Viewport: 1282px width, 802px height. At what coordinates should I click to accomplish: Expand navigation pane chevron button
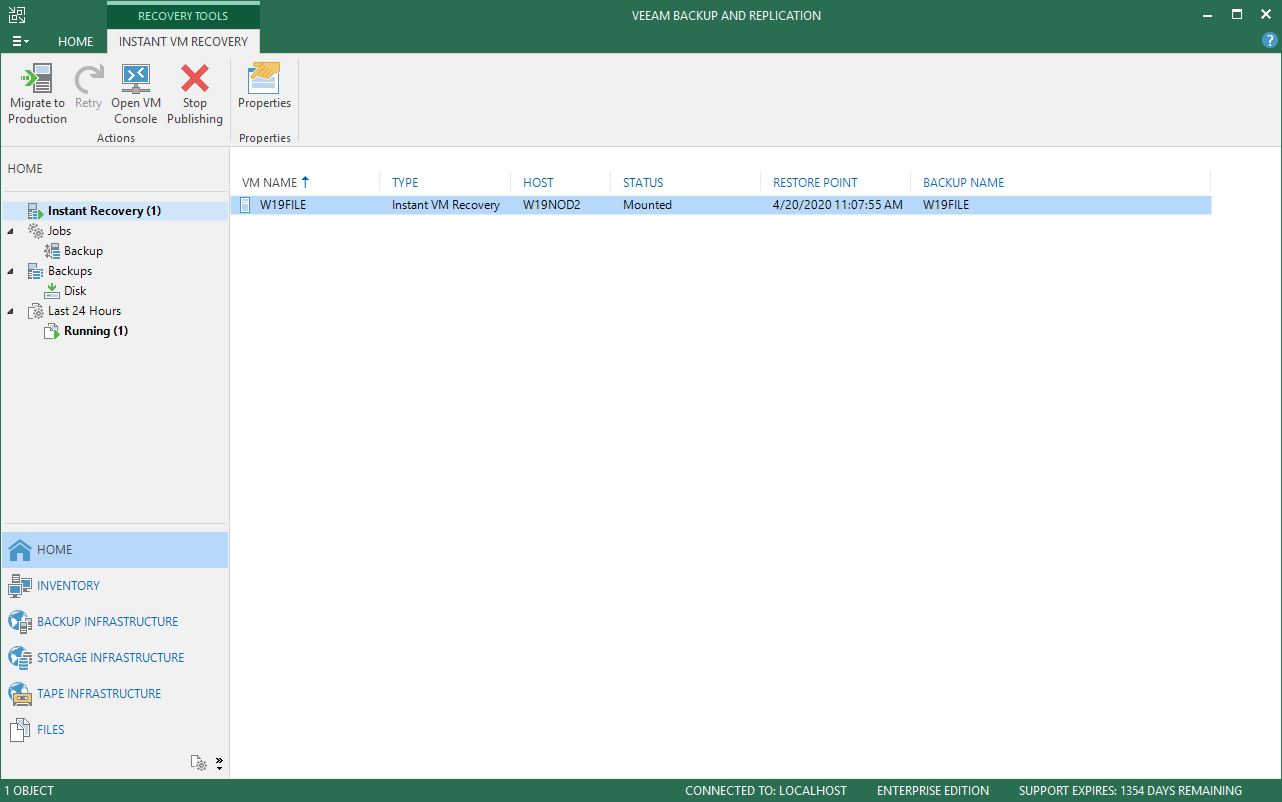click(x=219, y=763)
